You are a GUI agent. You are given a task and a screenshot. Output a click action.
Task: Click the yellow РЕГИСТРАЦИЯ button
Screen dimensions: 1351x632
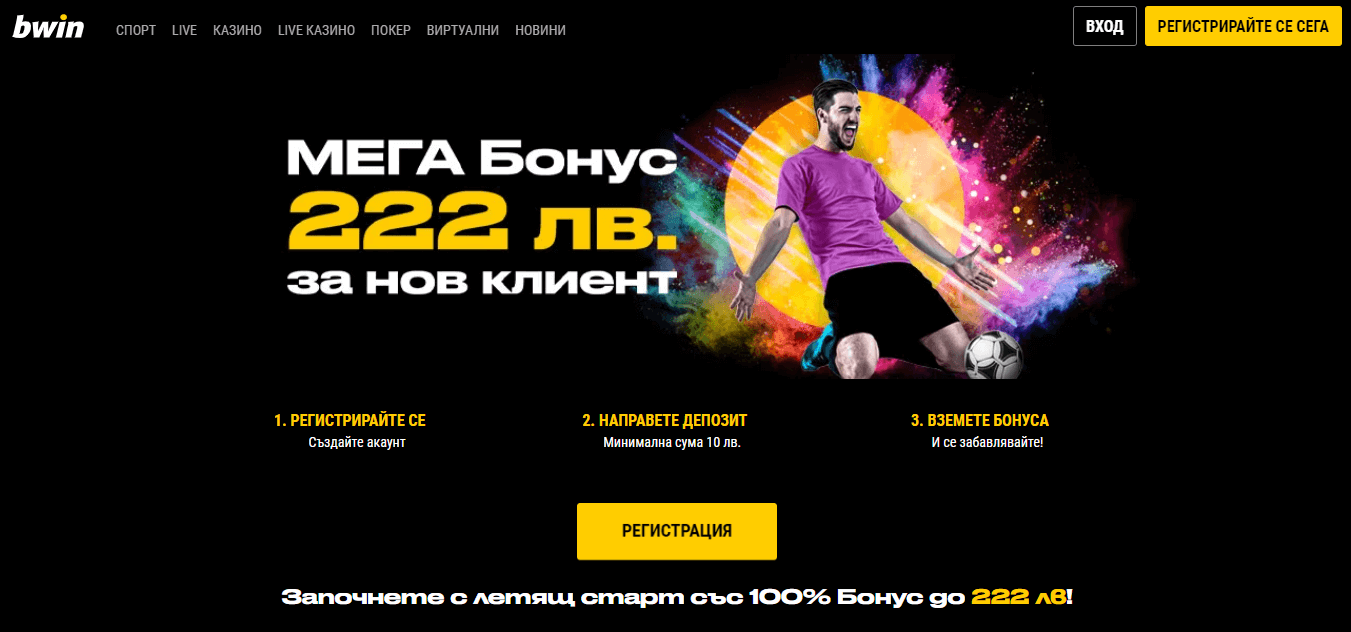pos(677,531)
